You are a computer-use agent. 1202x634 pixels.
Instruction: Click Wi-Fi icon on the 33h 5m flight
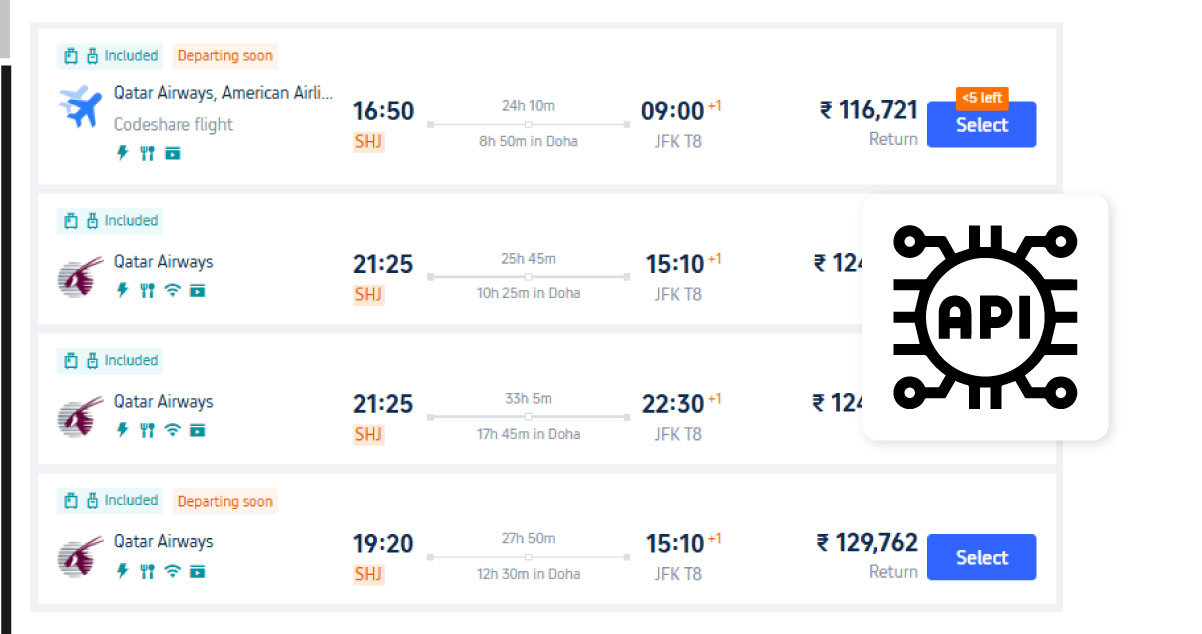click(173, 431)
